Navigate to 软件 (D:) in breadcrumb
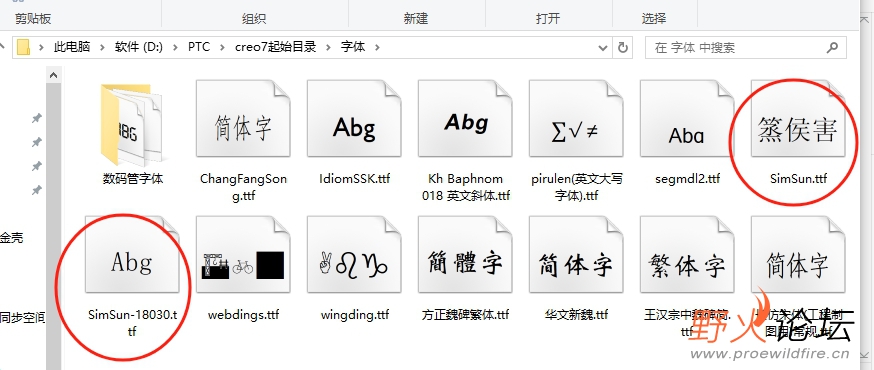Screen dimensions: 874x370 pyautogui.click(x=139, y=47)
